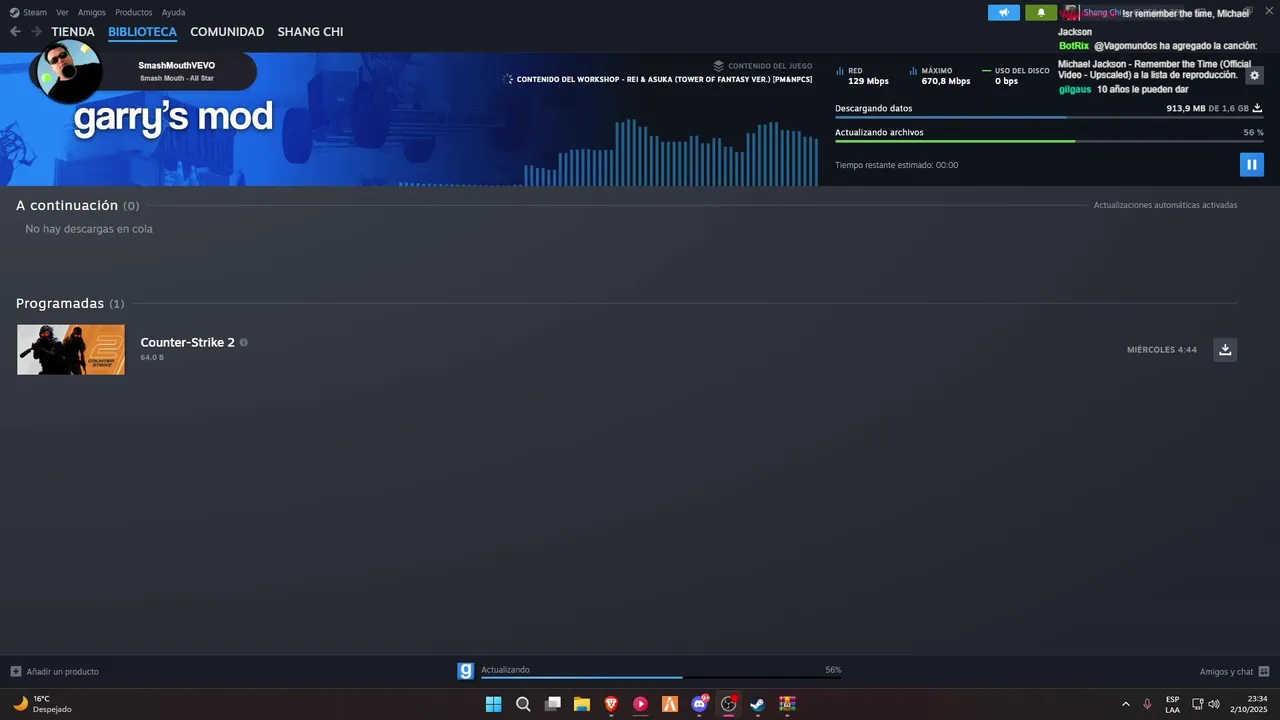
Task: Open the Windows Start menu
Action: pos(493,704)
